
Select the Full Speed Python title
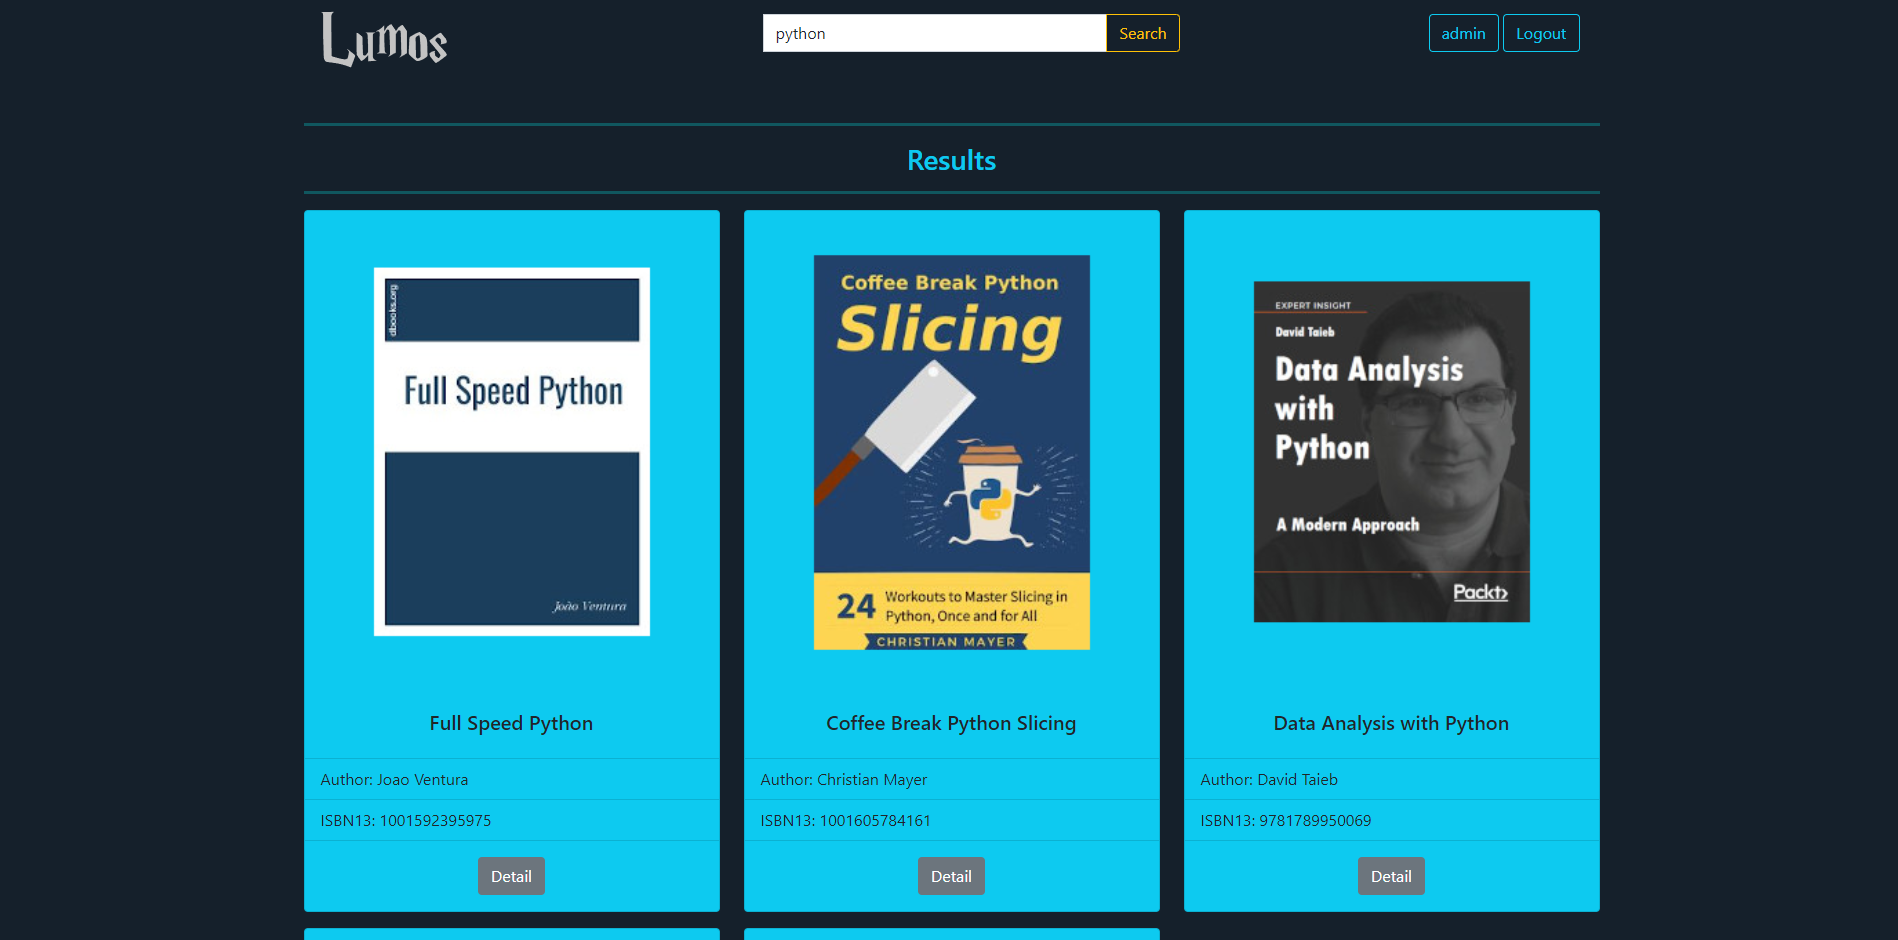coord(511,723)
